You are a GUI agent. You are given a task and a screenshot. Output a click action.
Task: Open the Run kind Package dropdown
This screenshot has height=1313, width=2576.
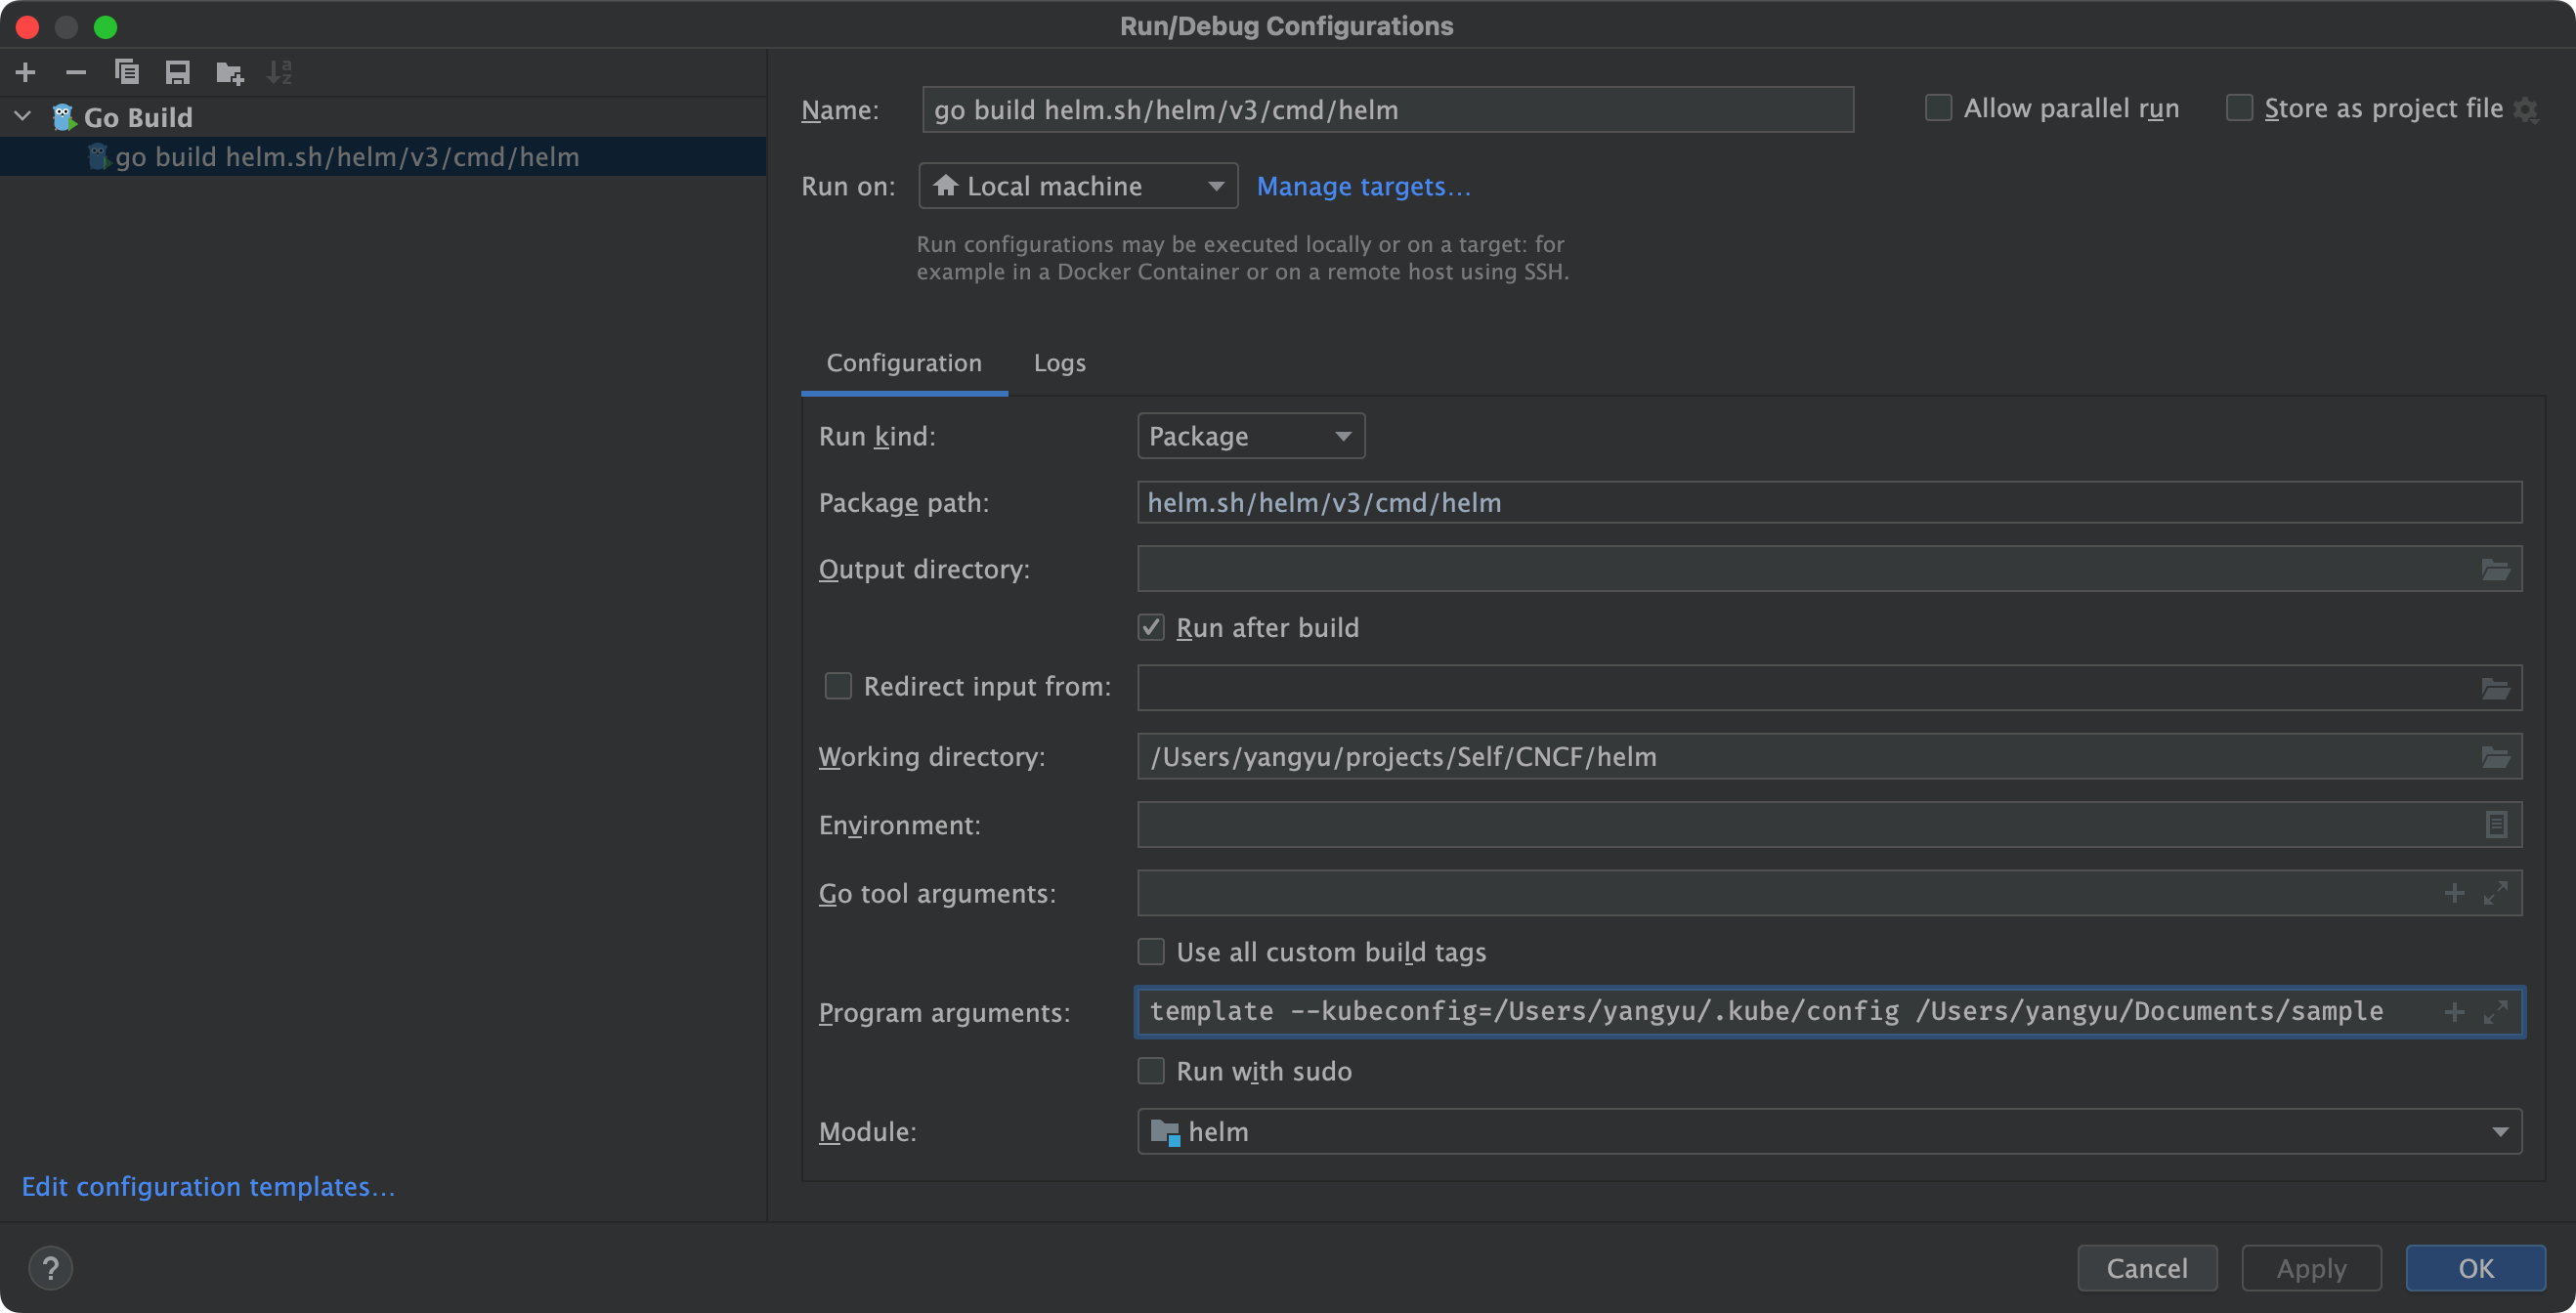1250,436
